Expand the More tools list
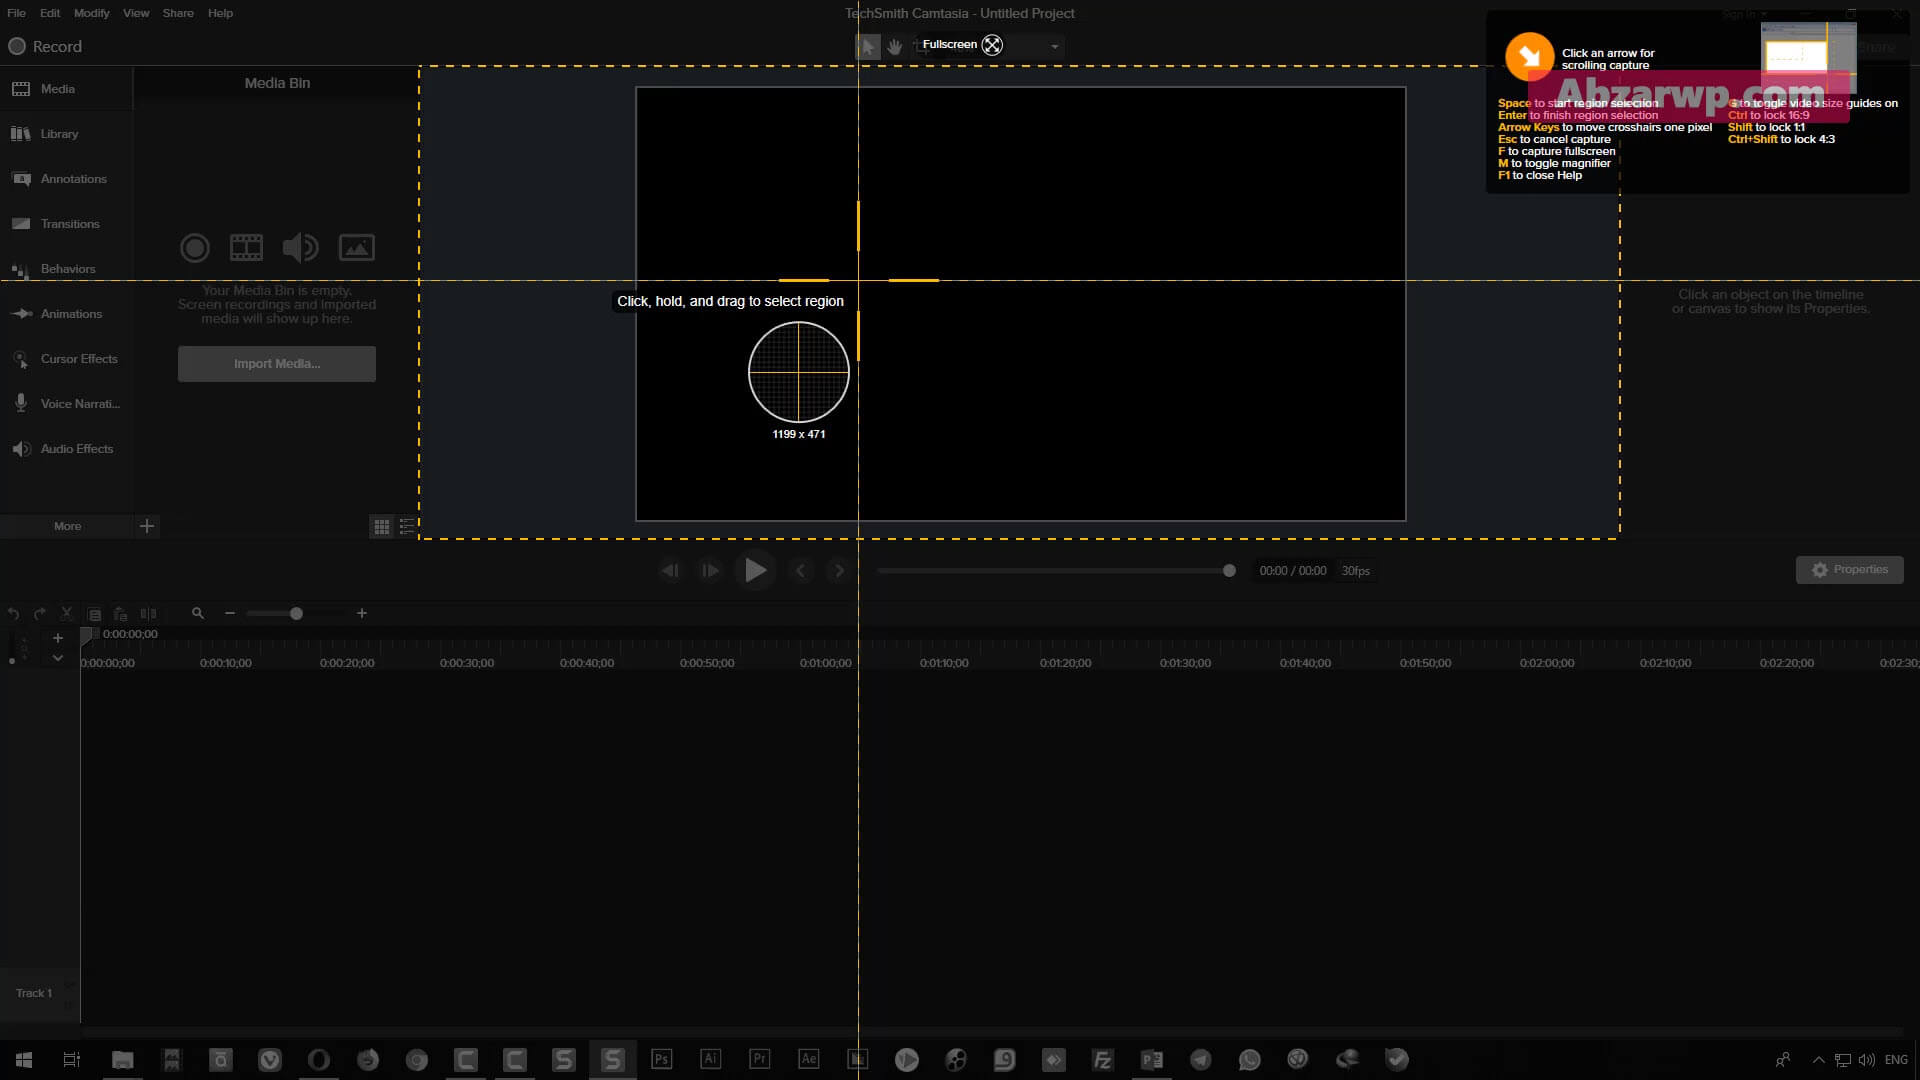 [x=67, y=526]
